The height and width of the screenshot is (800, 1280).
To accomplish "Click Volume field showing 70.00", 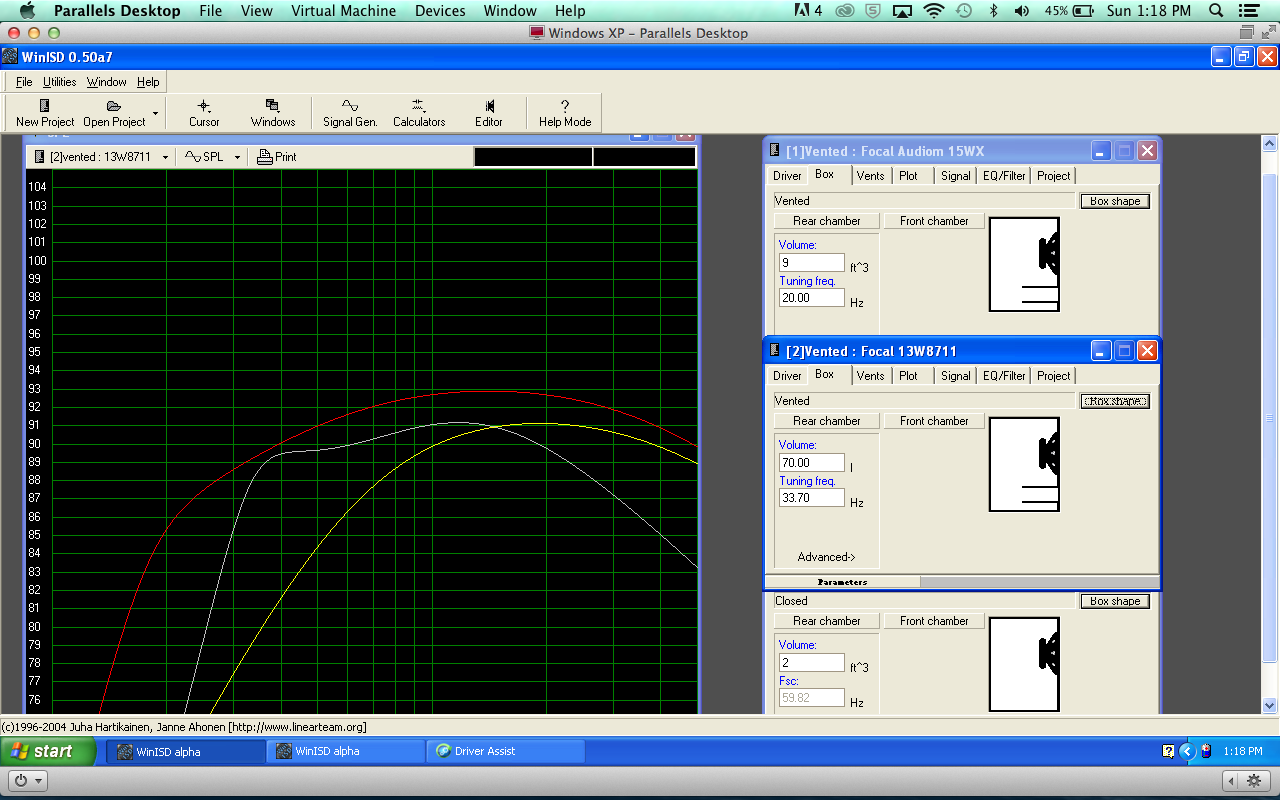I will [812, 463].
